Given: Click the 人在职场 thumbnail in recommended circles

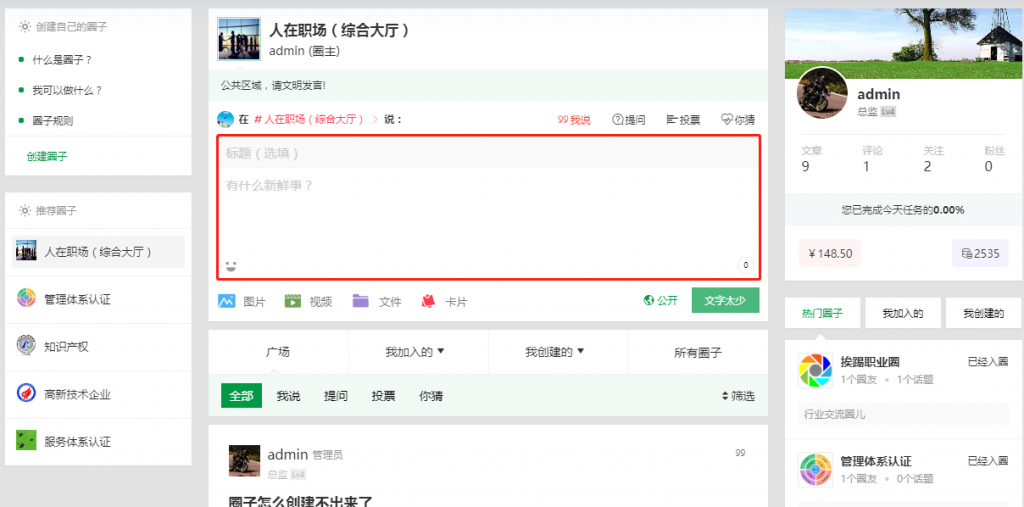Looking at the screenshot, I should pos(26,252).
